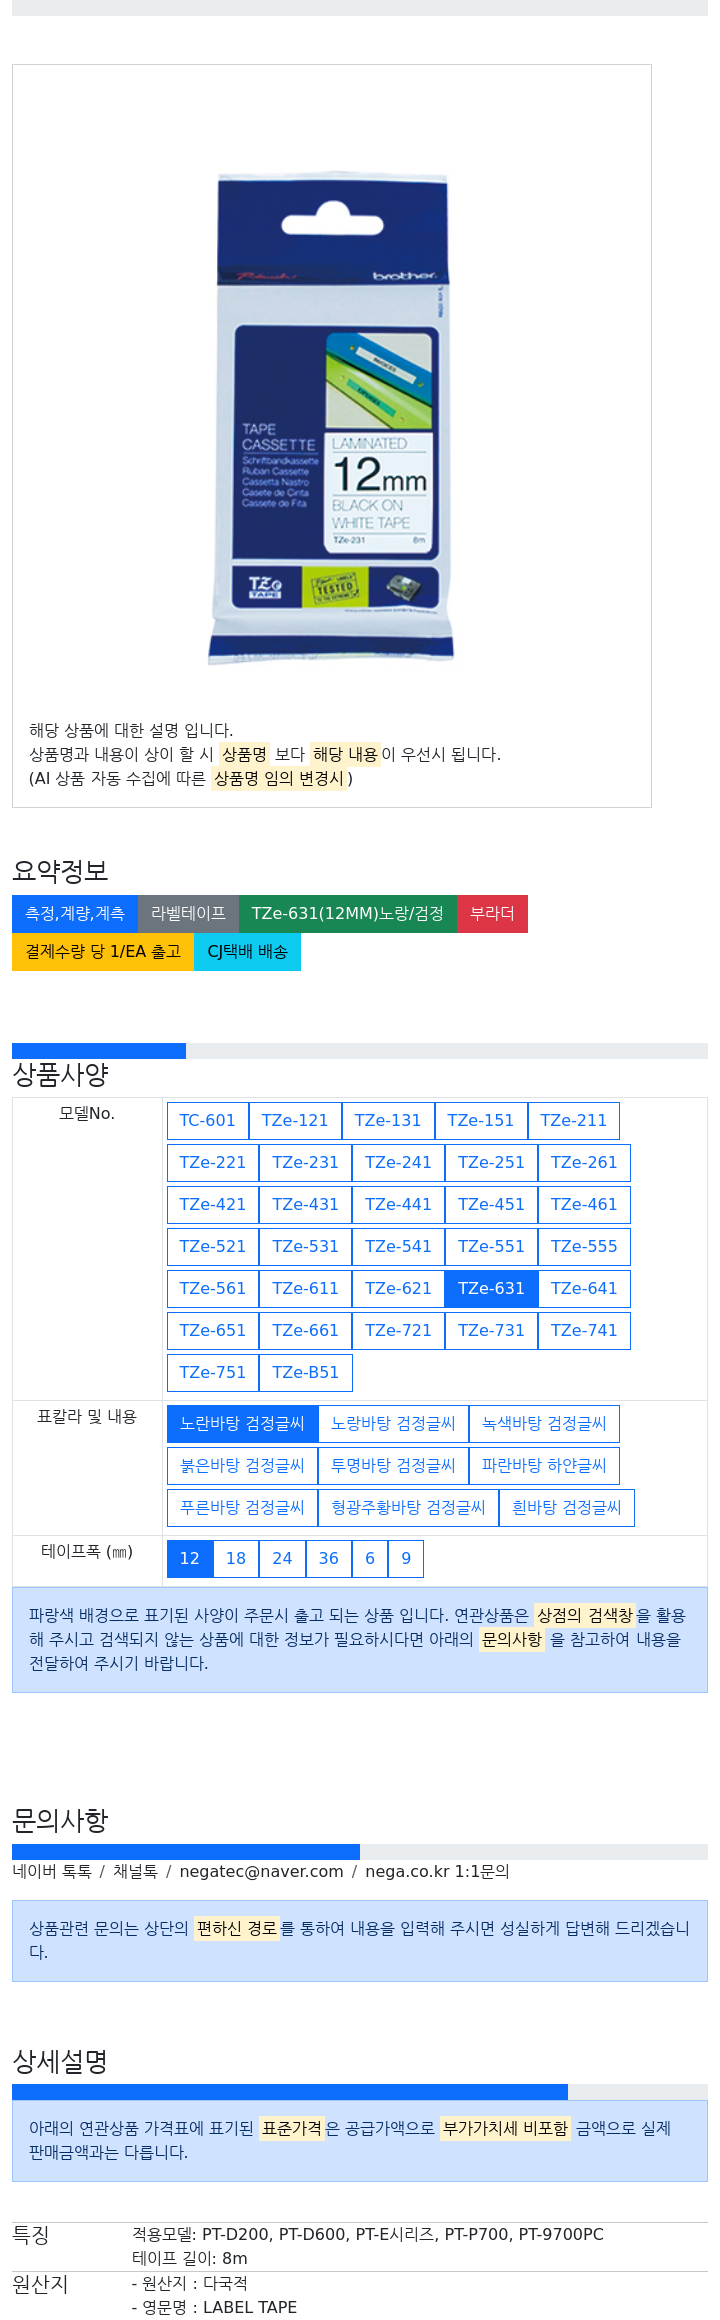Screen dimensions: 720x2320
Task: Click the 측정,계량,계측 category tag
Action: pyautogui.click(x=75, y=914)
